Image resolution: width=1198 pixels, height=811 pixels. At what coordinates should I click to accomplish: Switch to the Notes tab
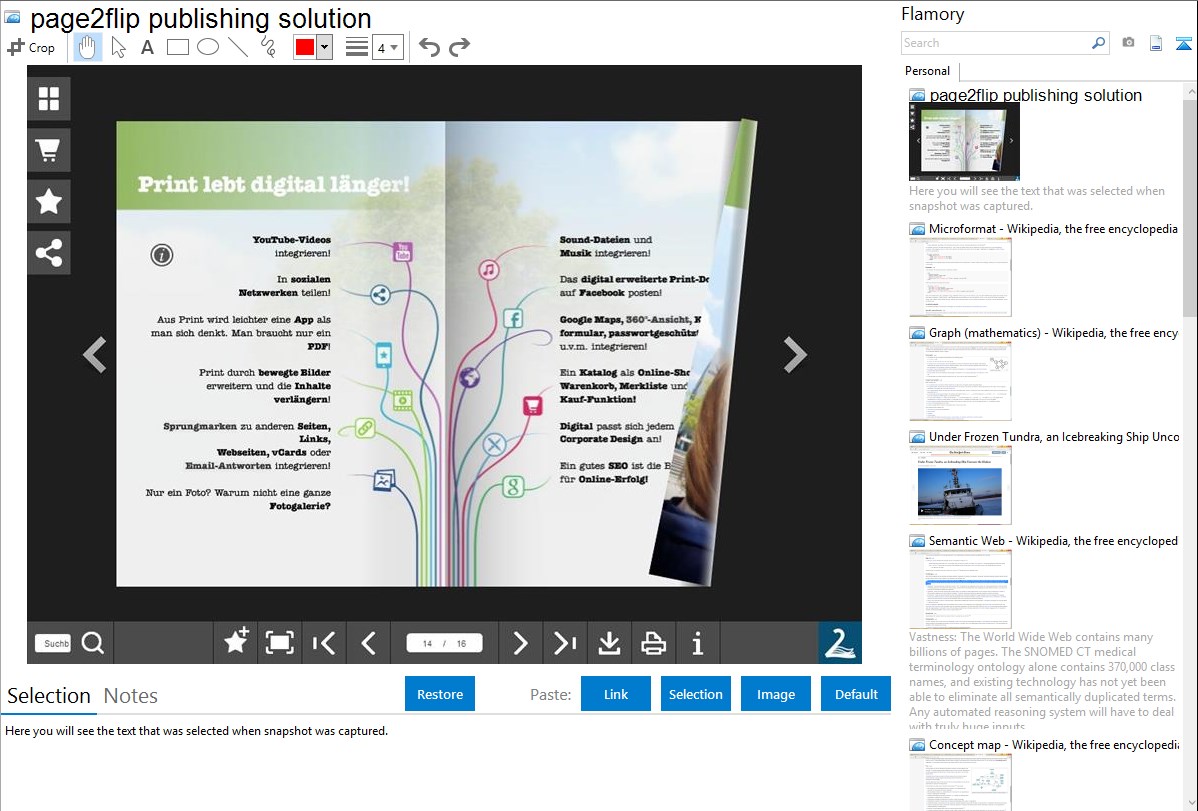pyautogui.click(x=131, y=696)
